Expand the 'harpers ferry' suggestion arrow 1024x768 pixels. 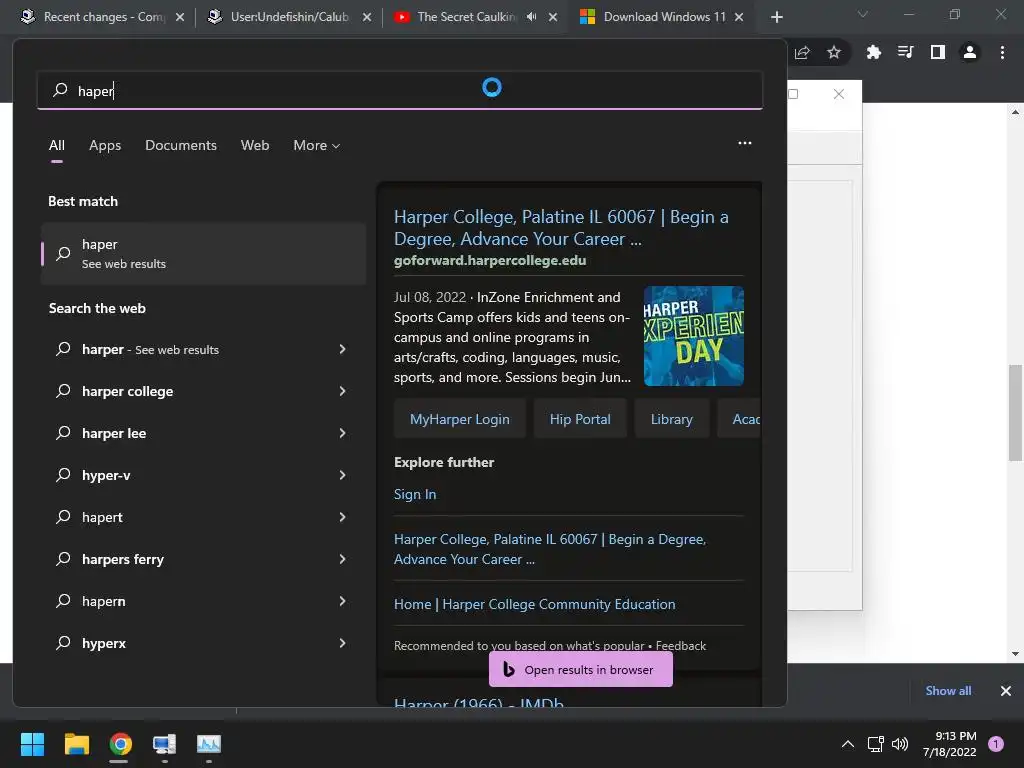(x=342, y=559)
